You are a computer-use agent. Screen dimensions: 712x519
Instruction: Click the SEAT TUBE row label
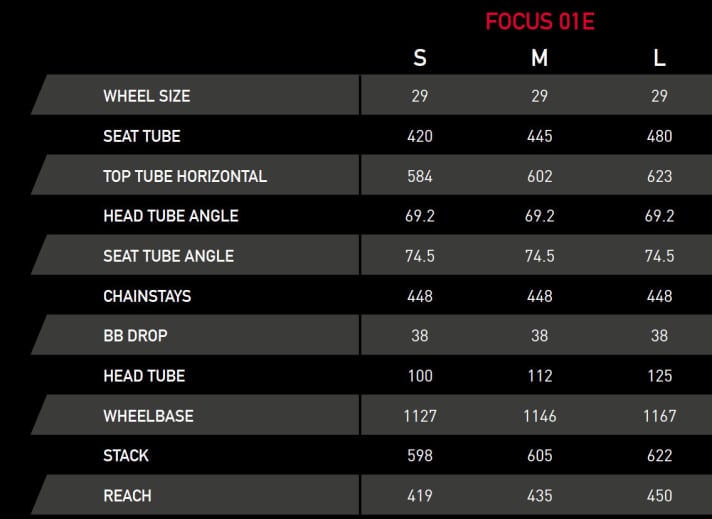tap(142, 136)
